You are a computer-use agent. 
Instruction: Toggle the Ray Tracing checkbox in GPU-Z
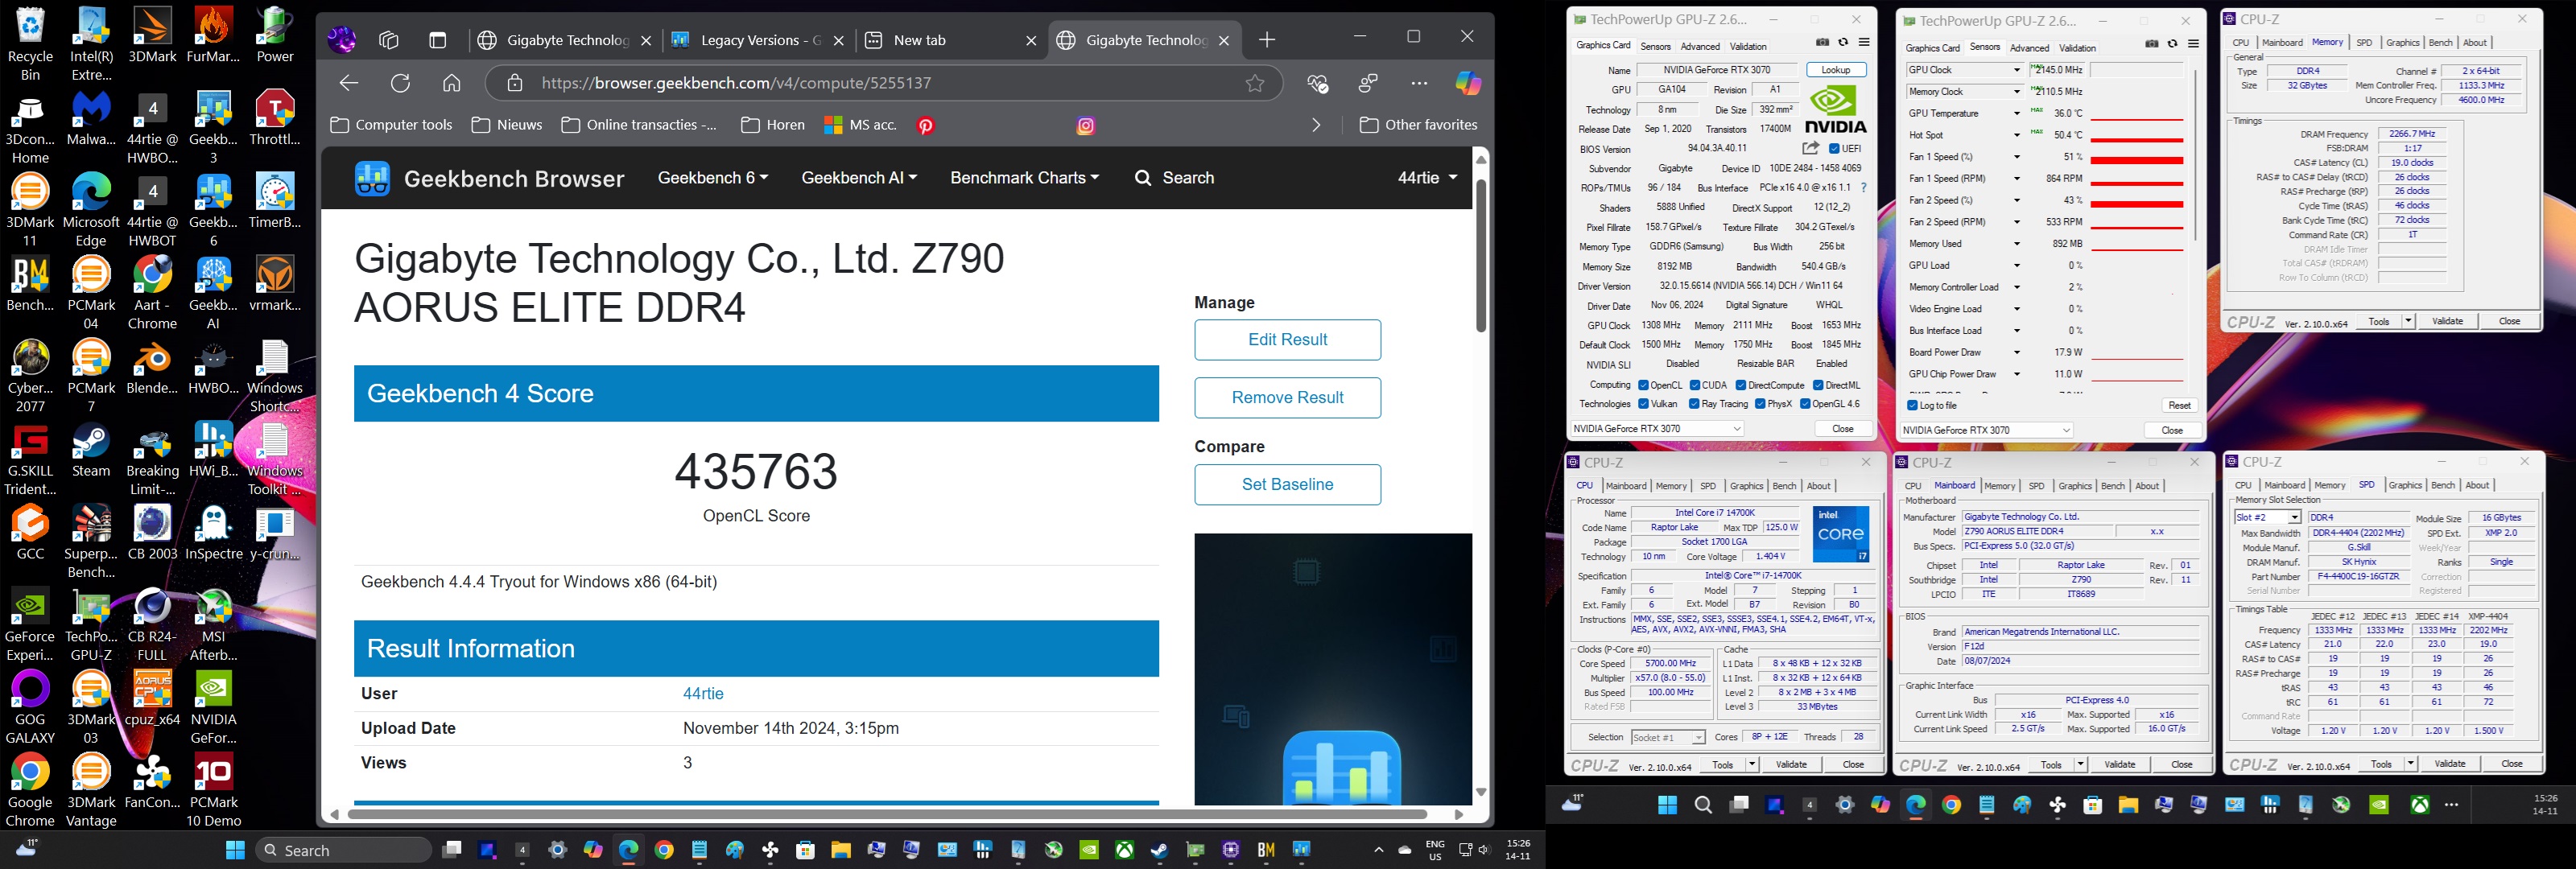pyautogui.click(x=1694, y=404)
